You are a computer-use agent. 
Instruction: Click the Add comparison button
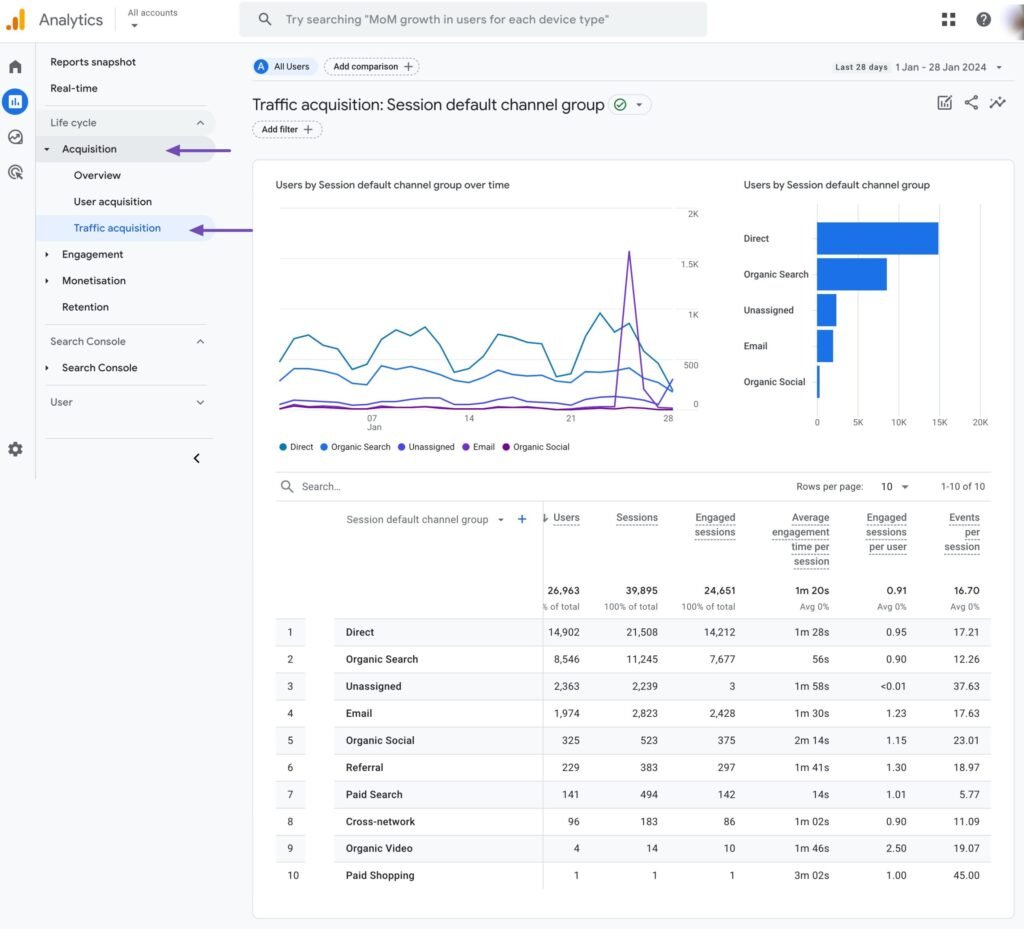click(x=371, y=66)
